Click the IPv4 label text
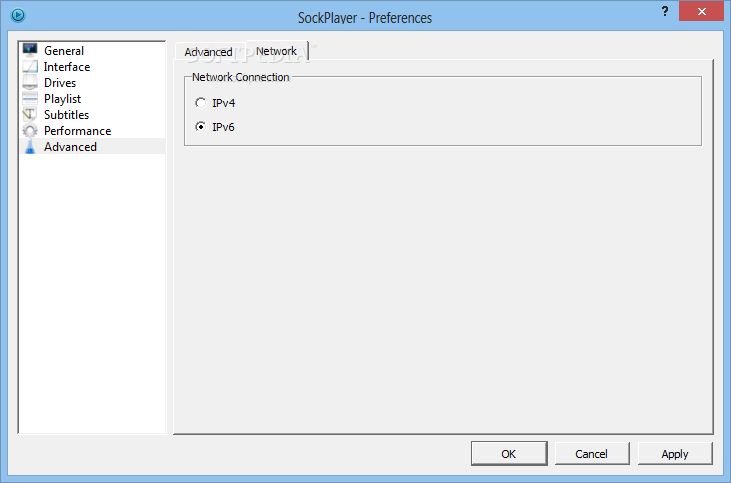 coord(224,103)
